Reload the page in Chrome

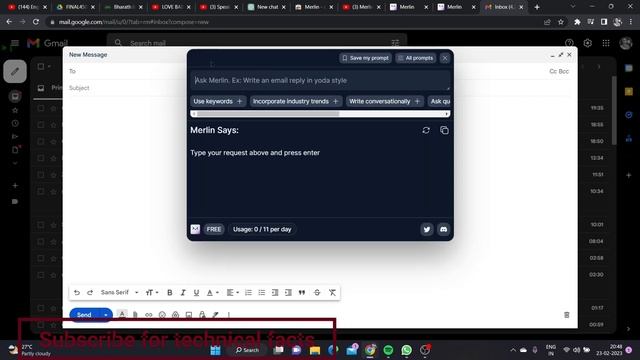point(36,22)
